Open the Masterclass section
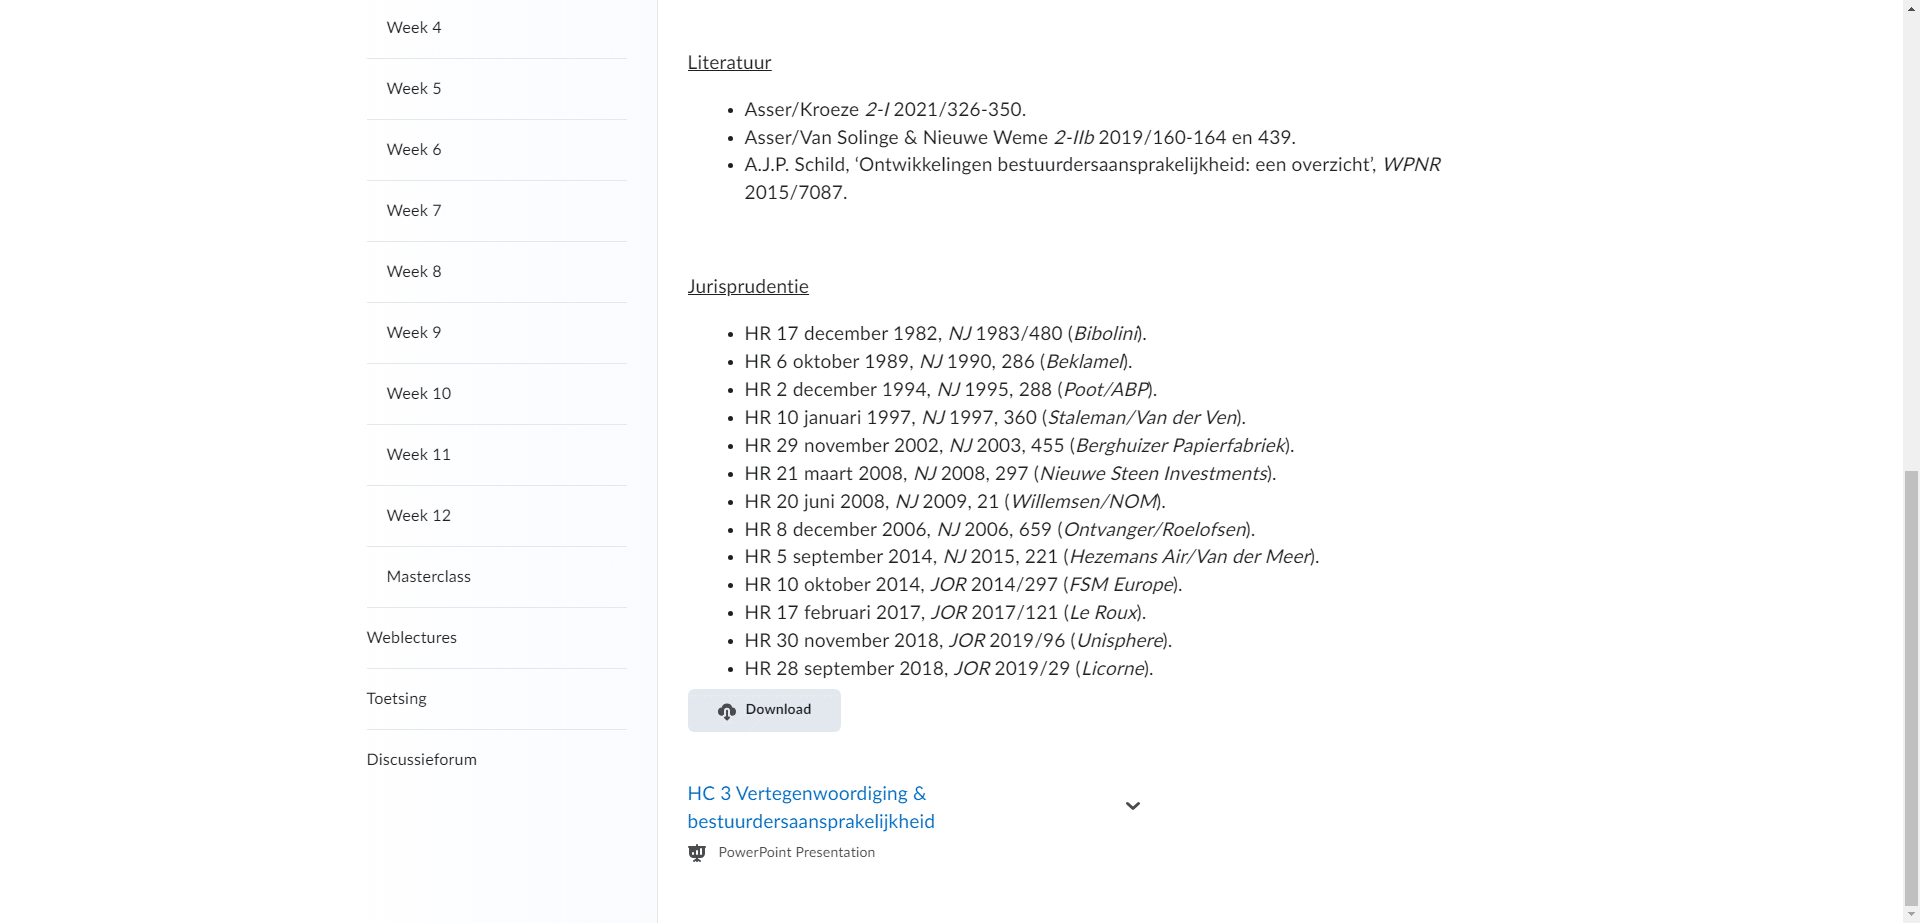1920x923 pixels. (429, 577)
